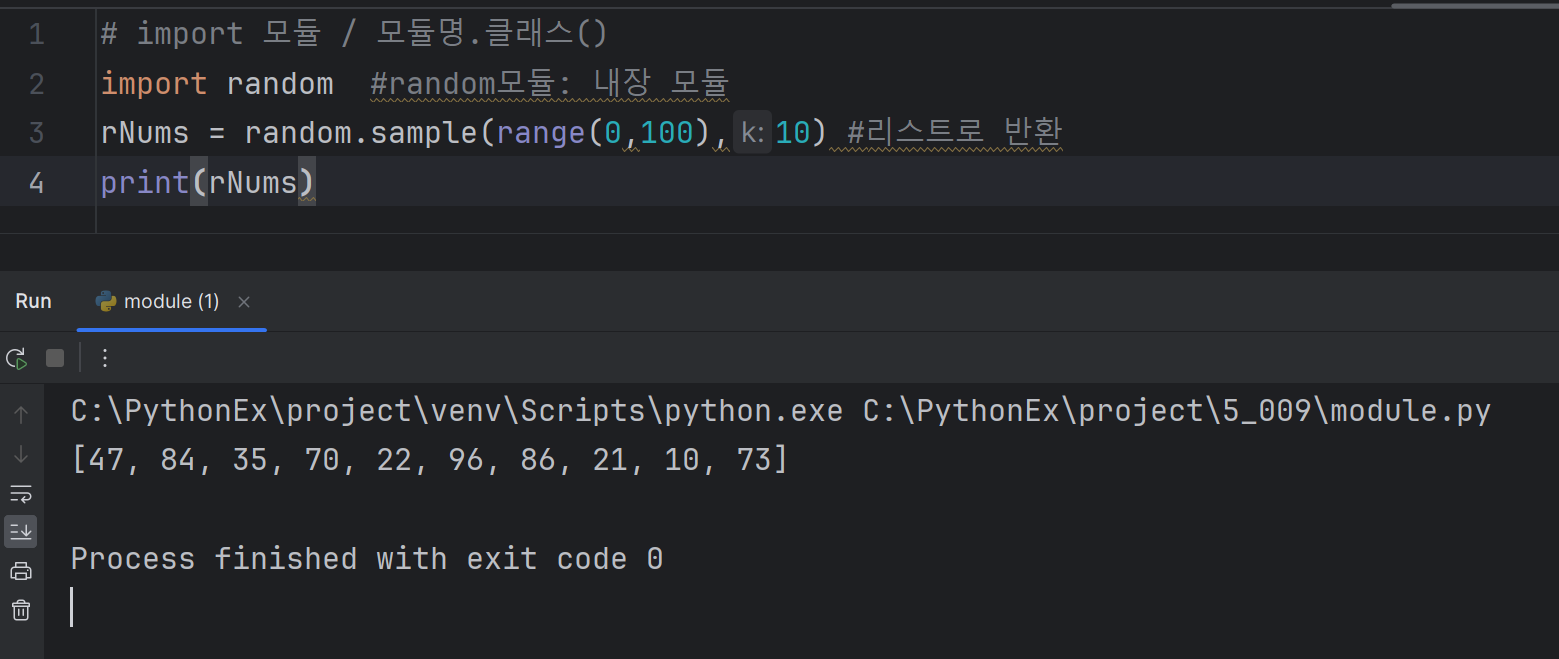Click the python.exe path in console

pos(457,411)
